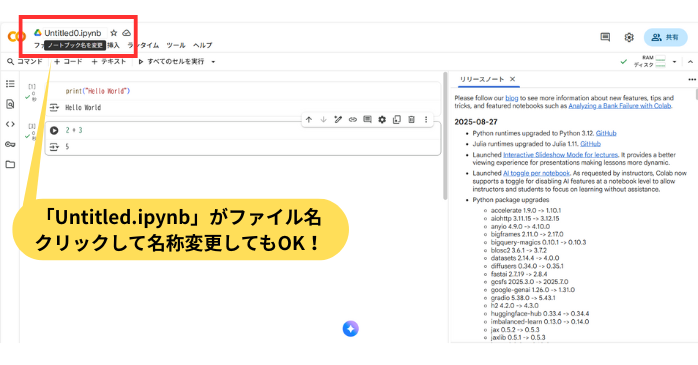Open the table of contents sidebar icon
698x365 pixels.
(10, 84)
